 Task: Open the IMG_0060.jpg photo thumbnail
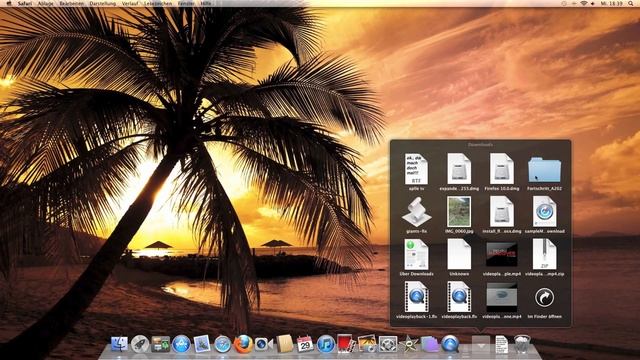459,212
